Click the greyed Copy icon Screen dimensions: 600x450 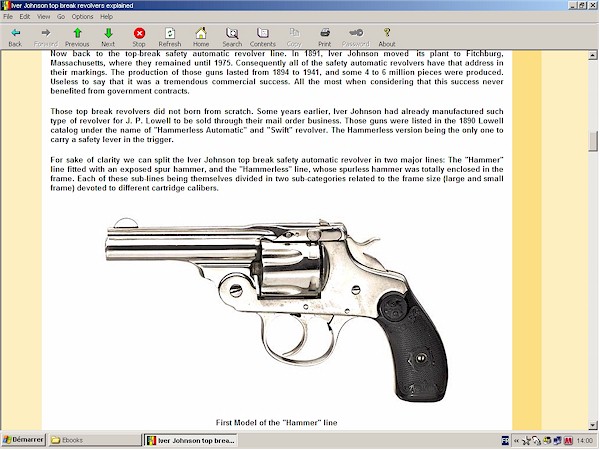pyautogui.click(x=294, y=37)
